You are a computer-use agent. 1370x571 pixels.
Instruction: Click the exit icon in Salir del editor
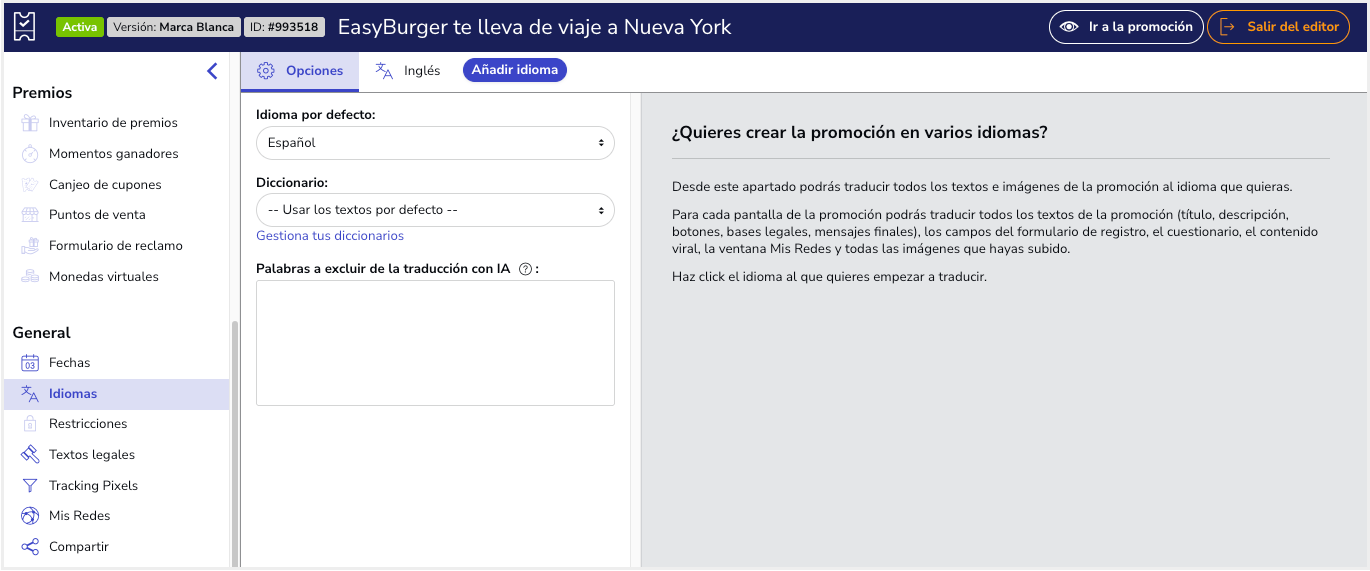(1228, 27)
